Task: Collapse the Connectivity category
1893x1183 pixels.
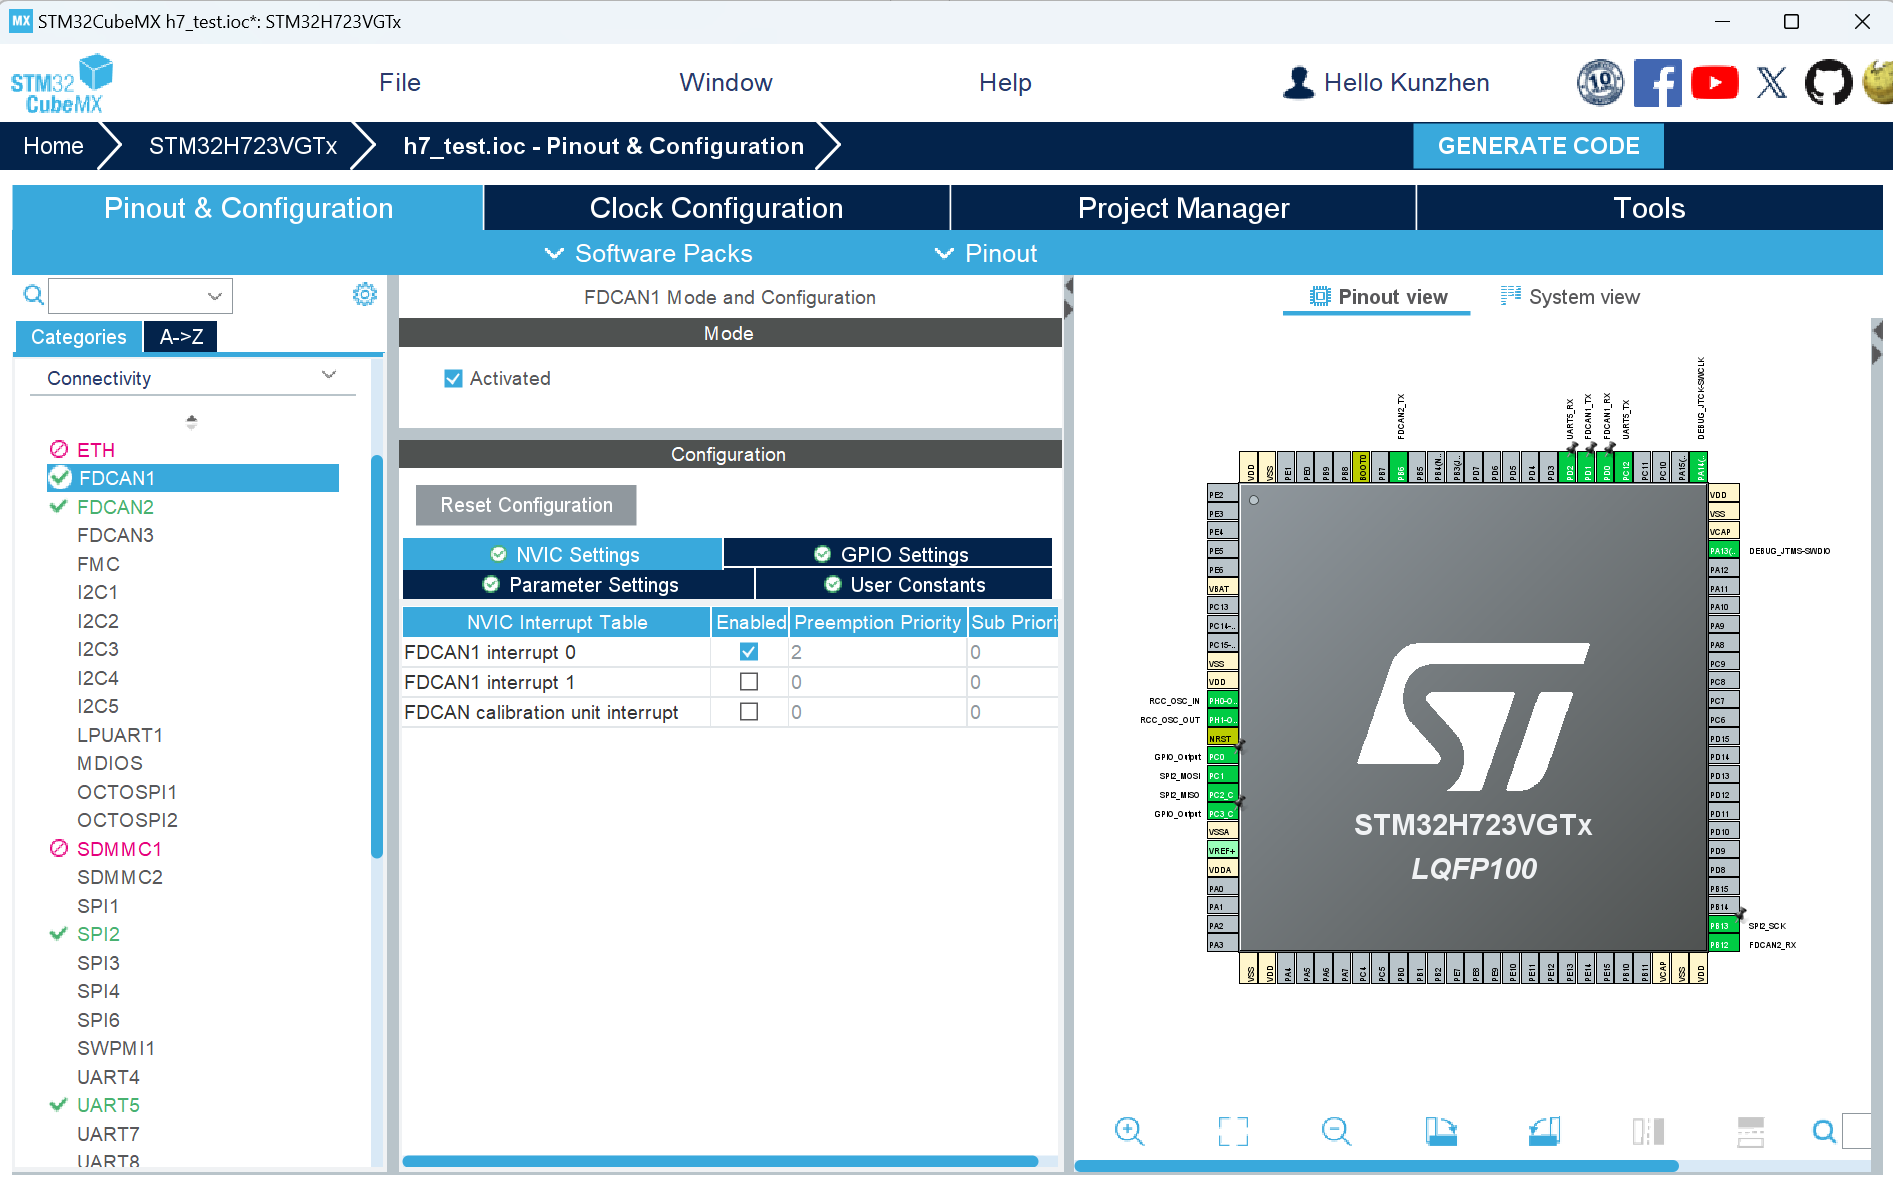Action: [328, 377]
